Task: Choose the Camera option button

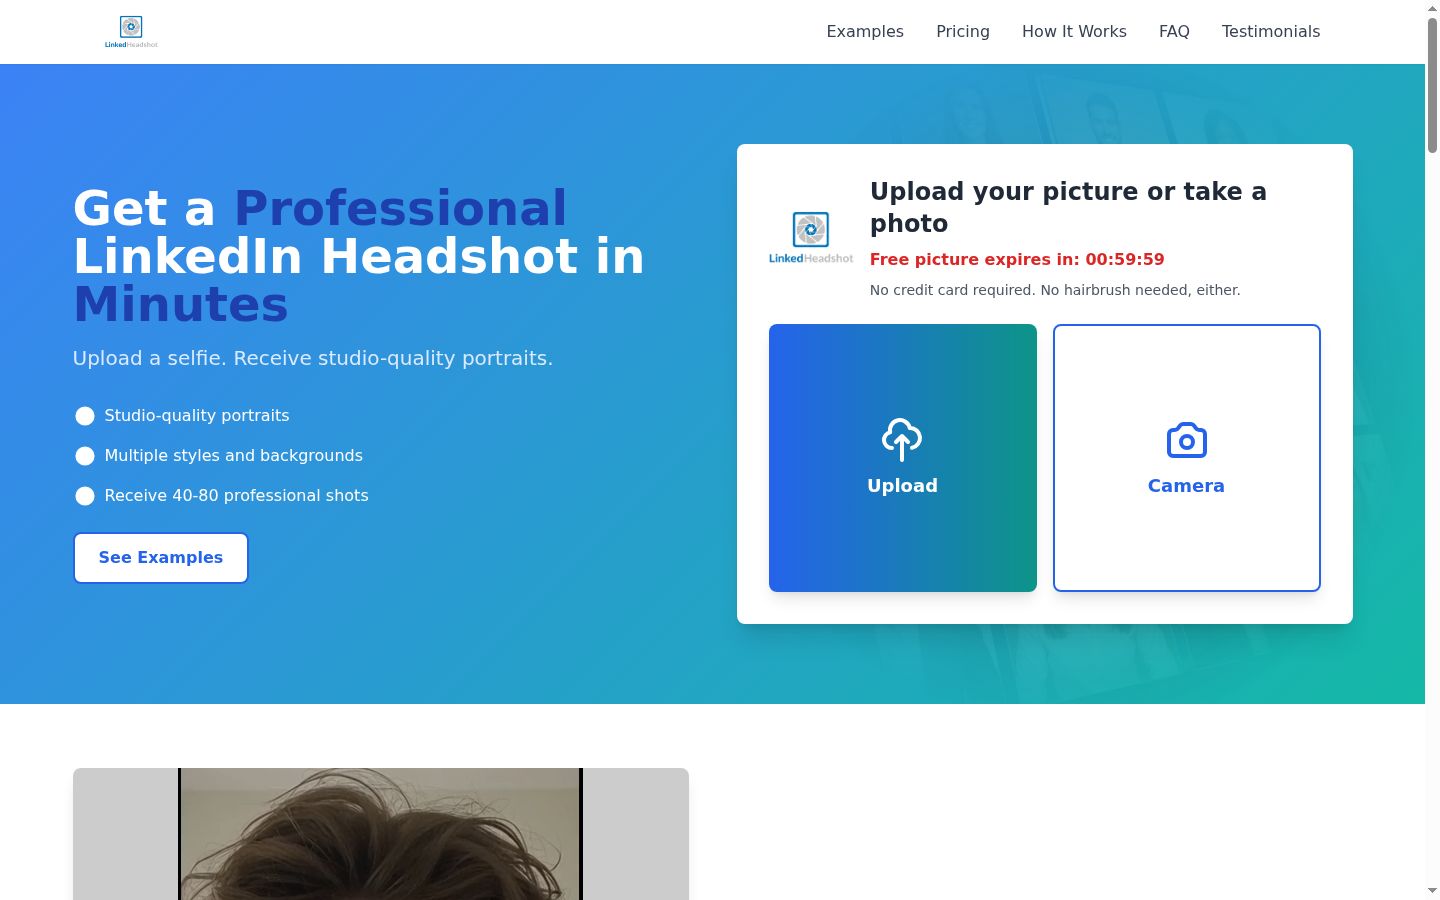Action: point(1187,458)
